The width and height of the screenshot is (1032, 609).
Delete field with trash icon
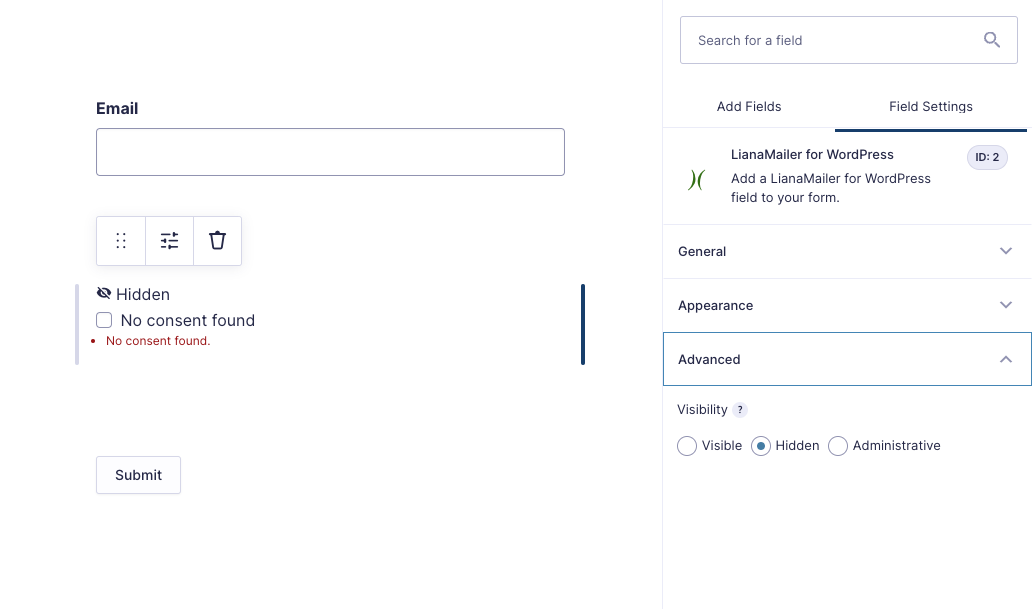tap(217, 241)
